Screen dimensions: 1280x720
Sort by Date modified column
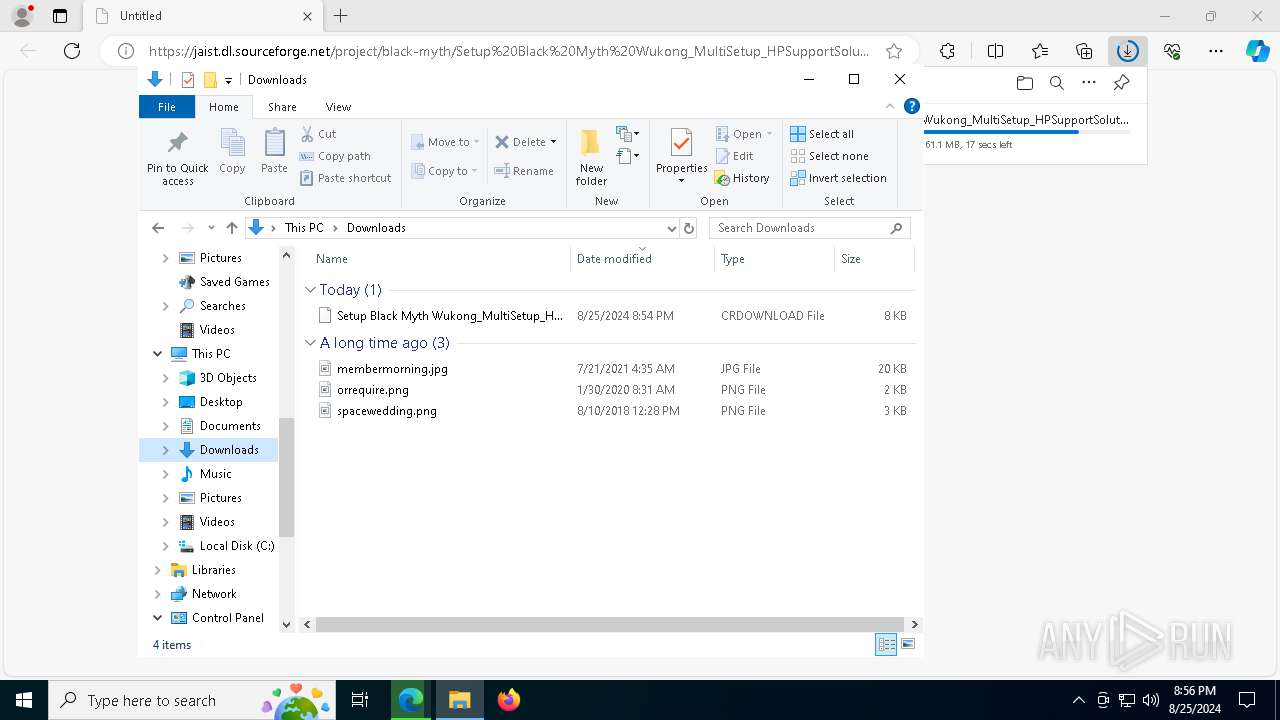[642, 259]
